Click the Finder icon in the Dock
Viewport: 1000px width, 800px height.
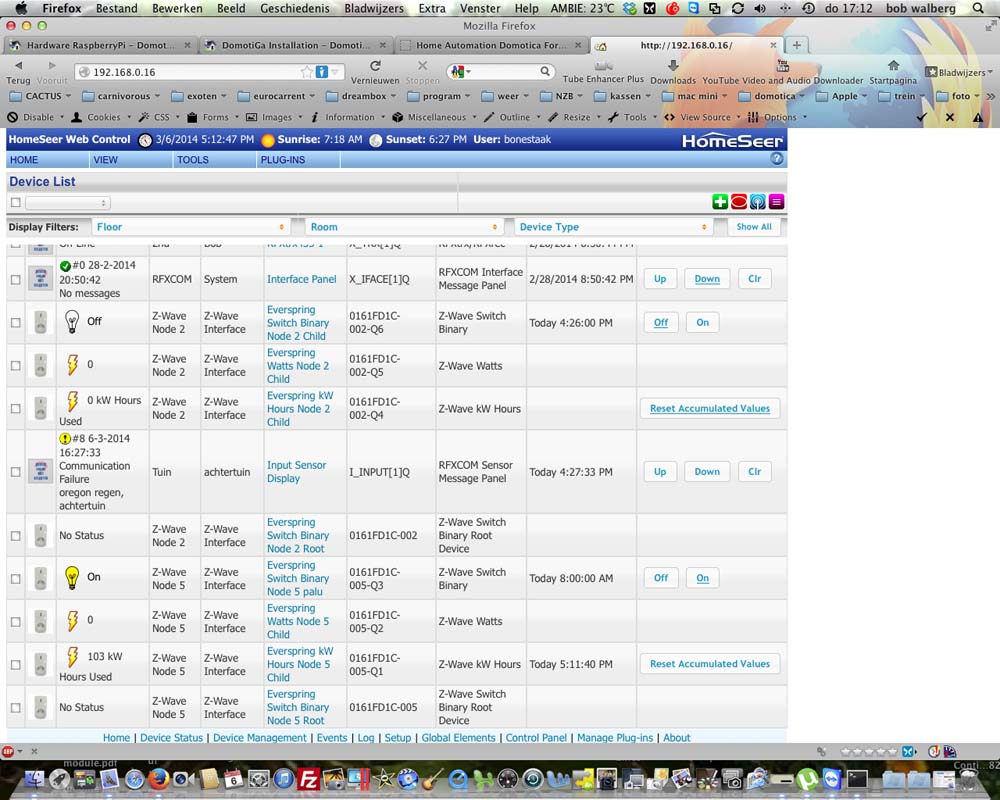coord(34,779)
